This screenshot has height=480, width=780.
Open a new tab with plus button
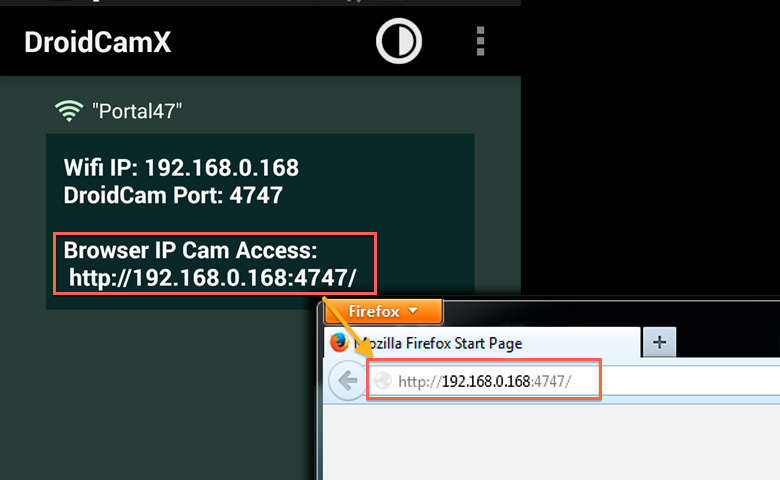(x=659, y=342)
